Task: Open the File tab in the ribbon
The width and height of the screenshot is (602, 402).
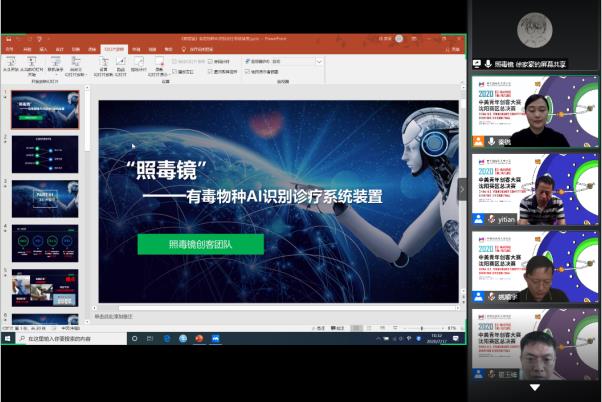Action: pyautogui.click(x=9, y=47)
